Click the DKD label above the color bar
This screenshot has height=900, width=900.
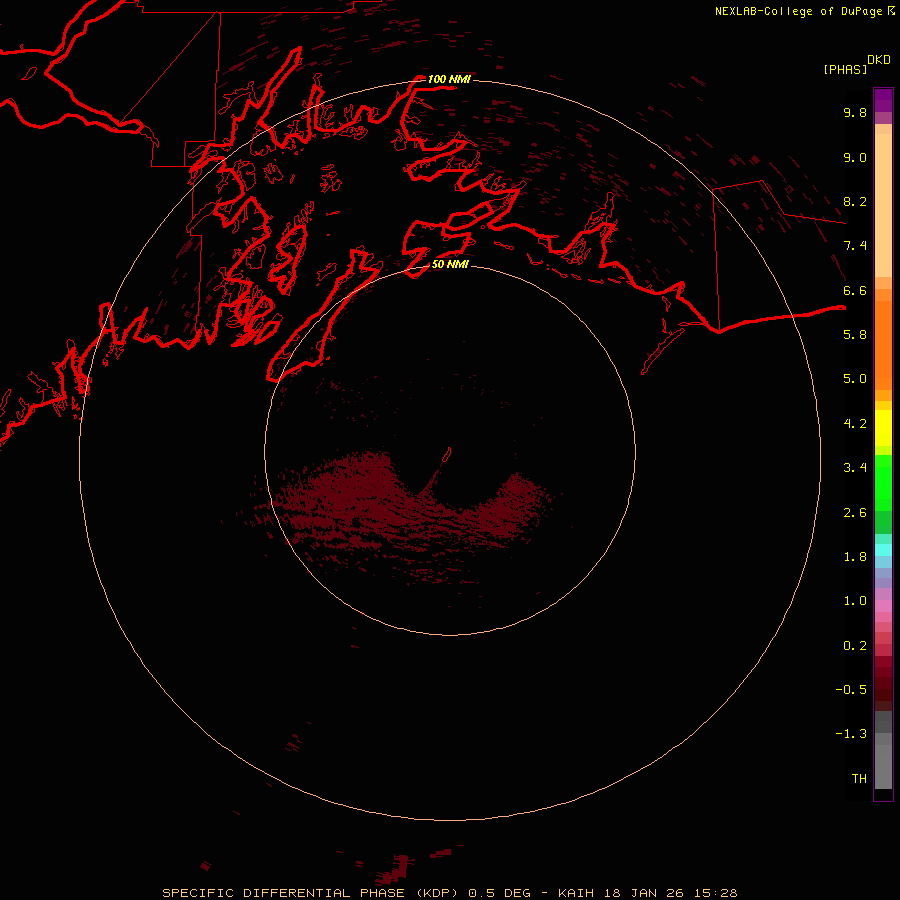tap(879, 60)
